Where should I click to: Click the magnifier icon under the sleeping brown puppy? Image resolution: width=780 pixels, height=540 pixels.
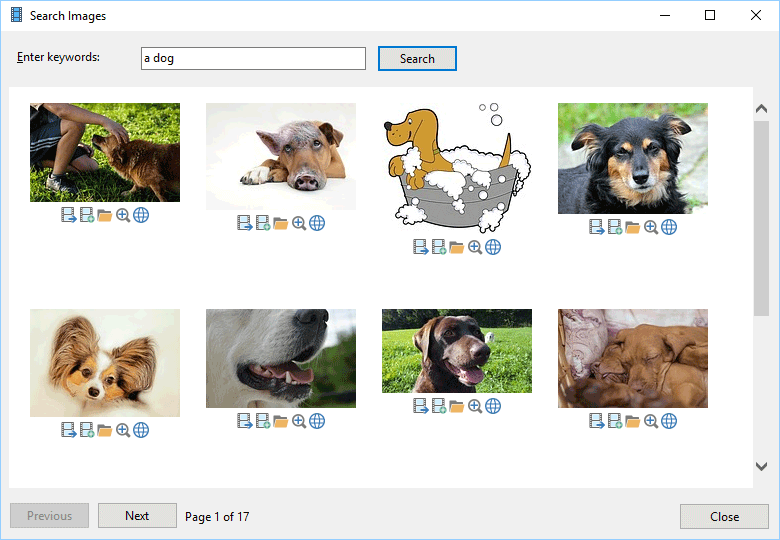click(651, 421)
